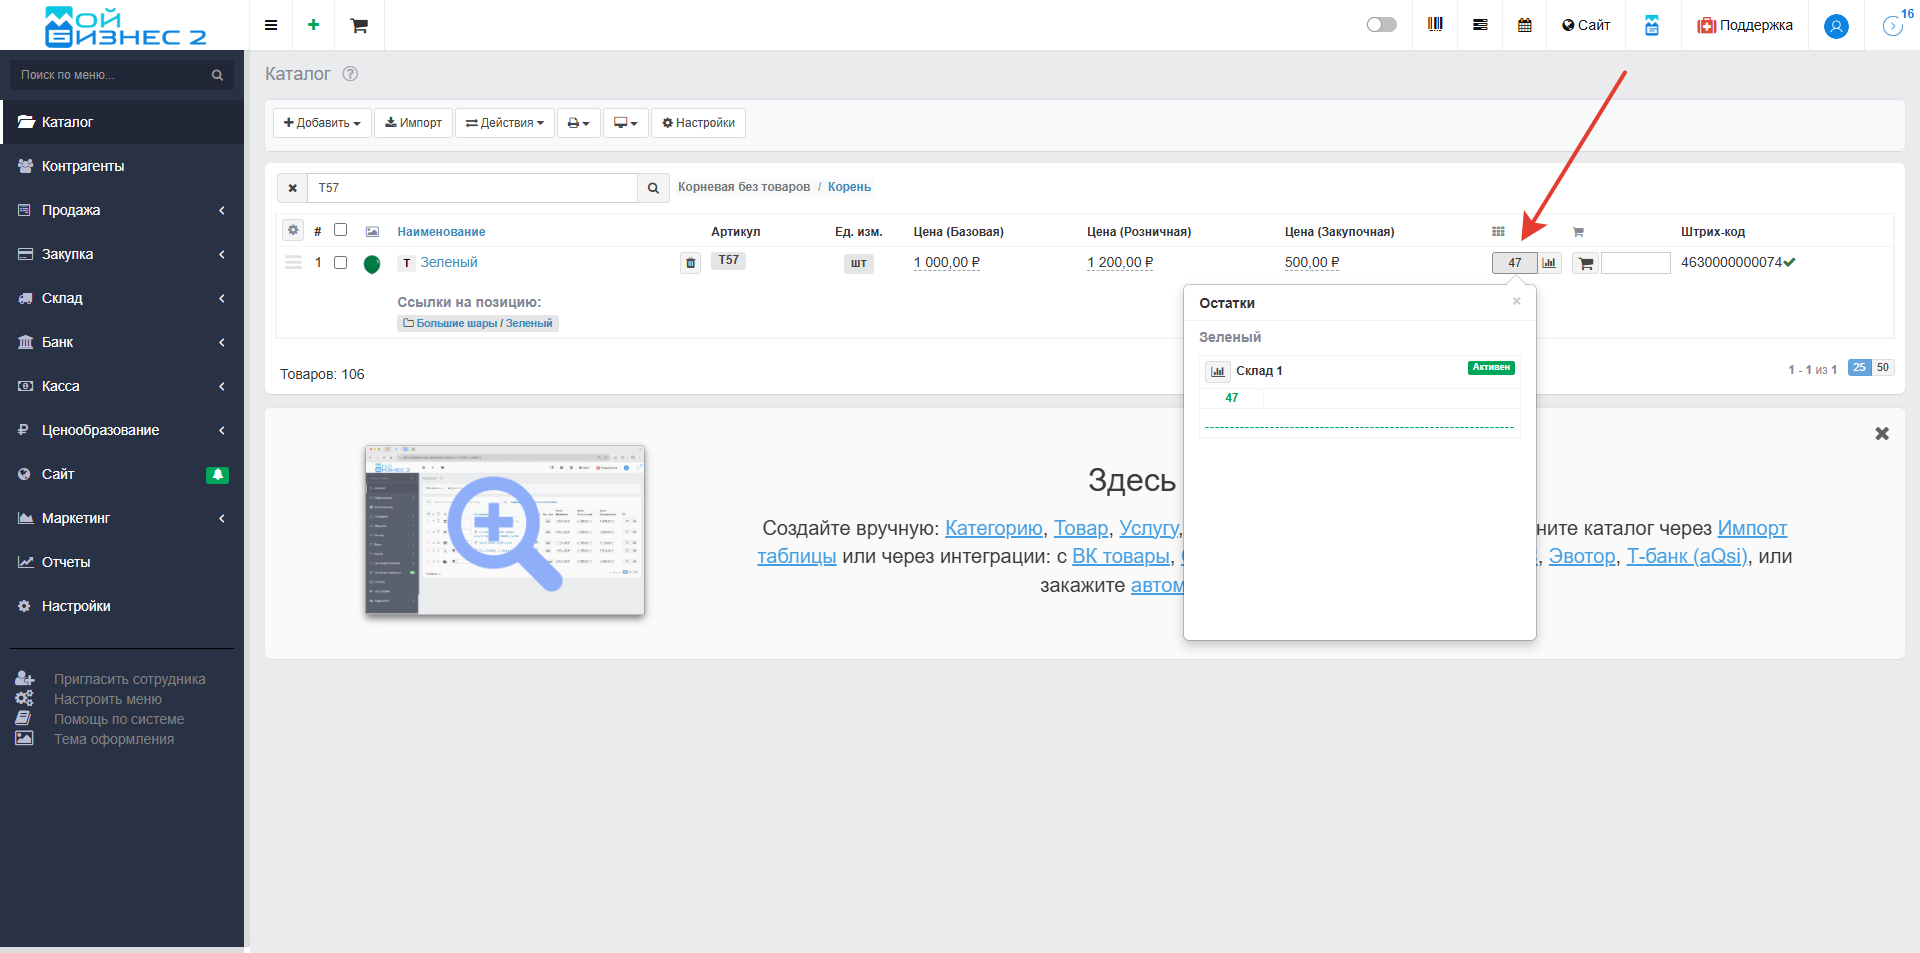Click the Импорт button

(413, 123)
